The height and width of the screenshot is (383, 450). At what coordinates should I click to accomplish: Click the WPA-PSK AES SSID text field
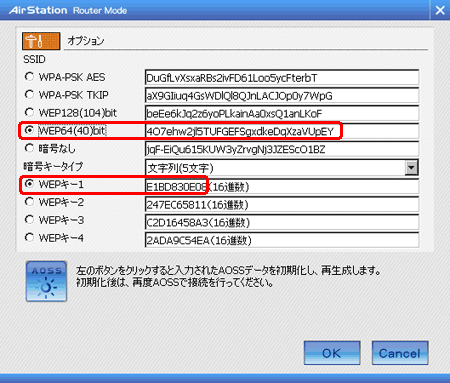282,78
